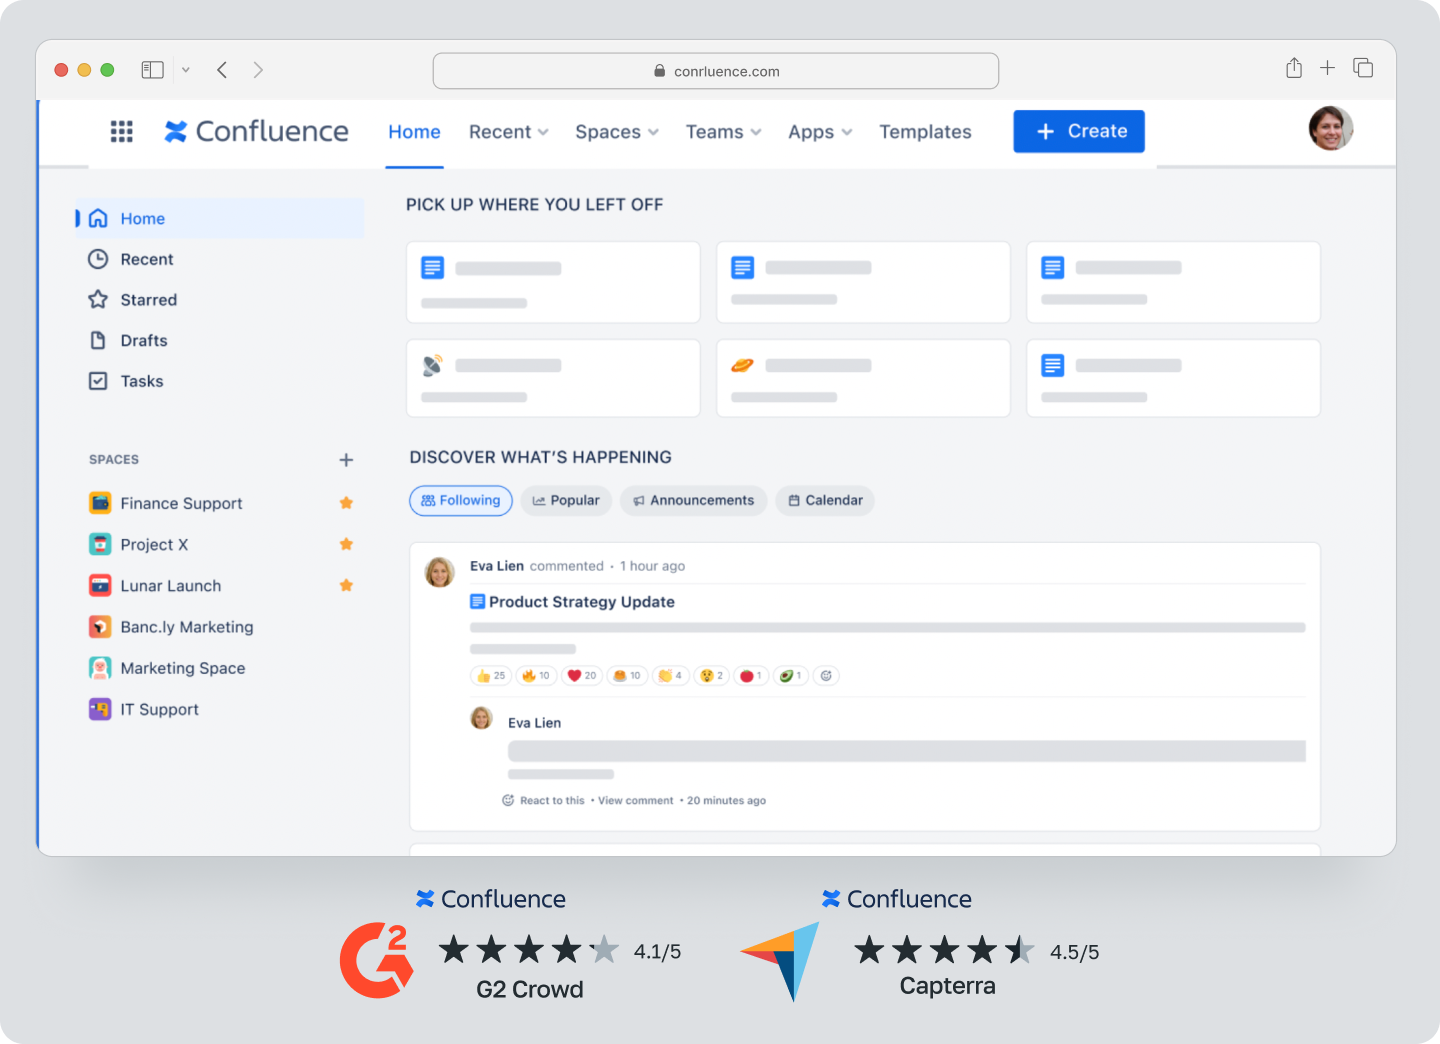Image resolution: width=1440 pixels, height=1044 pixels.
Task: Select the Announcements tab
Action: [x=693, y=501]
